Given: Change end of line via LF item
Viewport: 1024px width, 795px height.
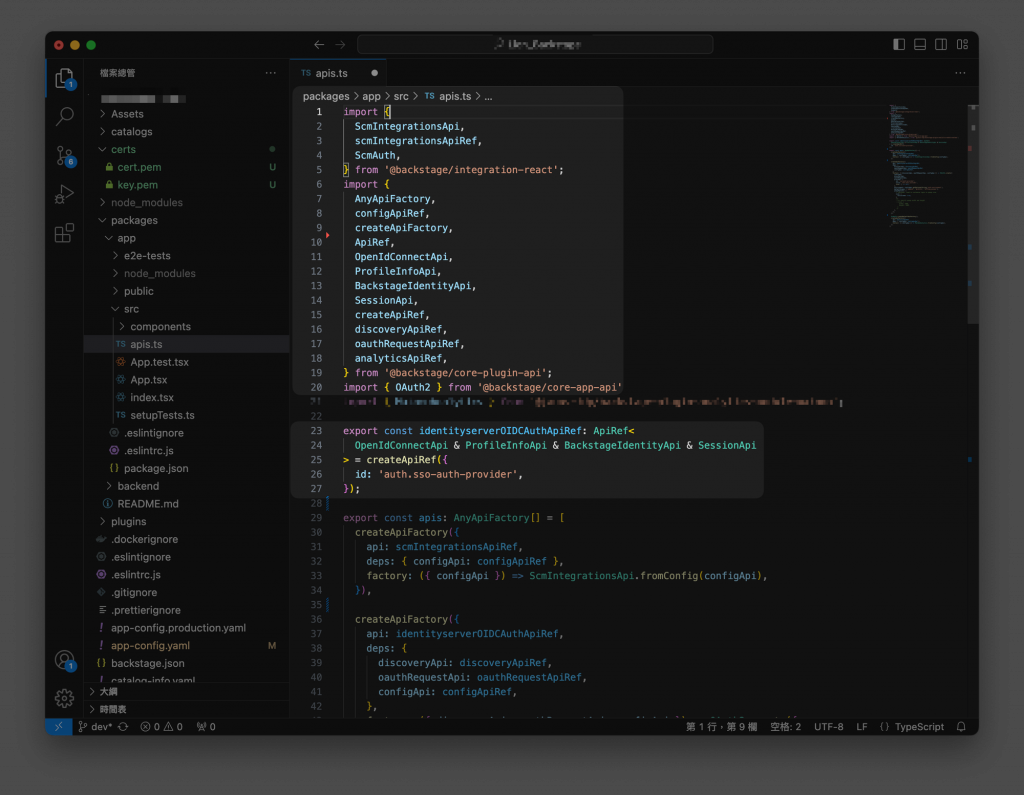Looking at the screenshot, I should pos(861,726).
